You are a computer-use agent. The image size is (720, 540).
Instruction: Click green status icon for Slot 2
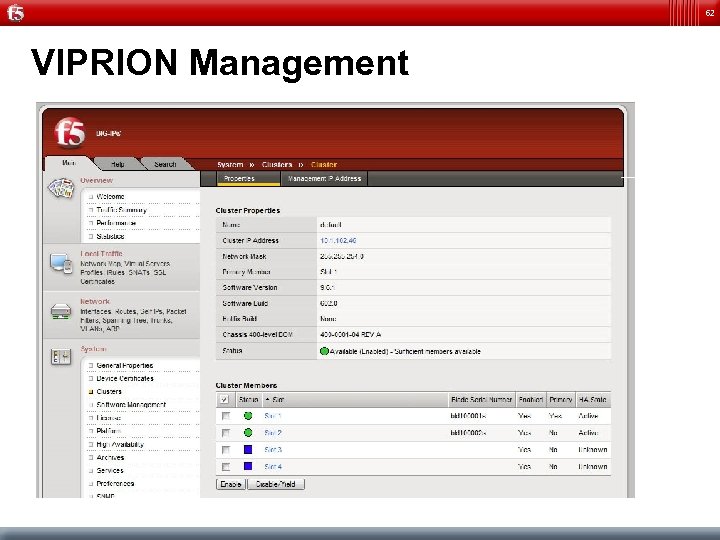click(248, 433)
